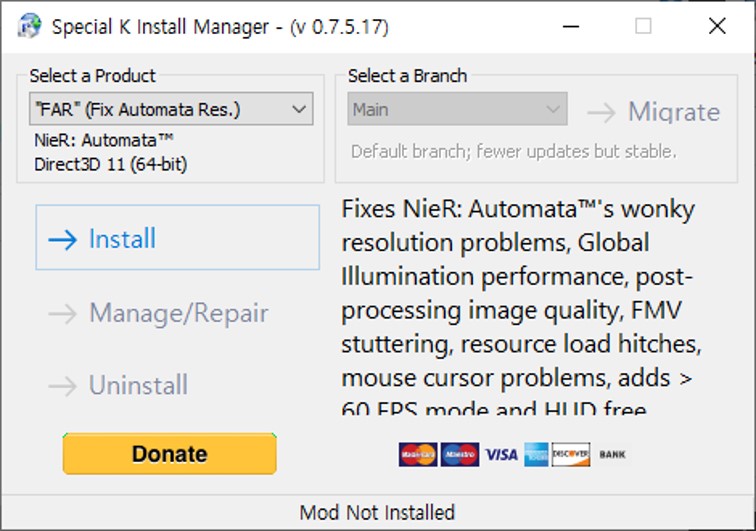Click the gray arrow beside Uninstall
This screenshot has width=756, height=531.
coord(63,386)
